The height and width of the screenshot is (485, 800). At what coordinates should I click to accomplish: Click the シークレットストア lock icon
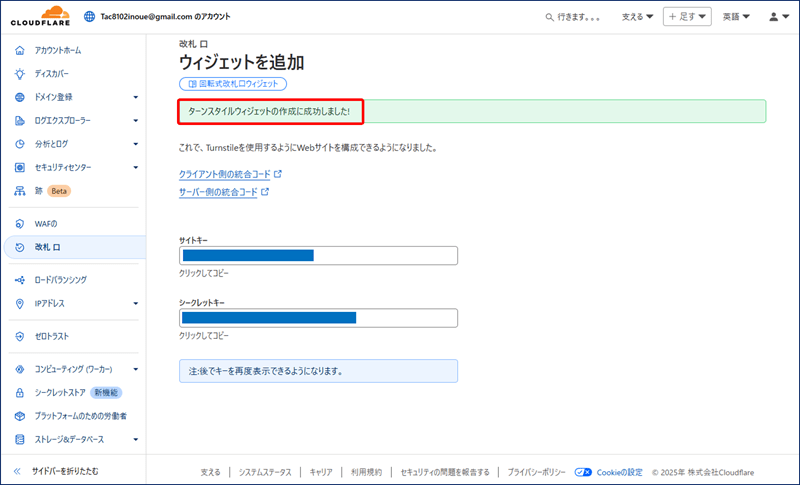click(20, 393)
